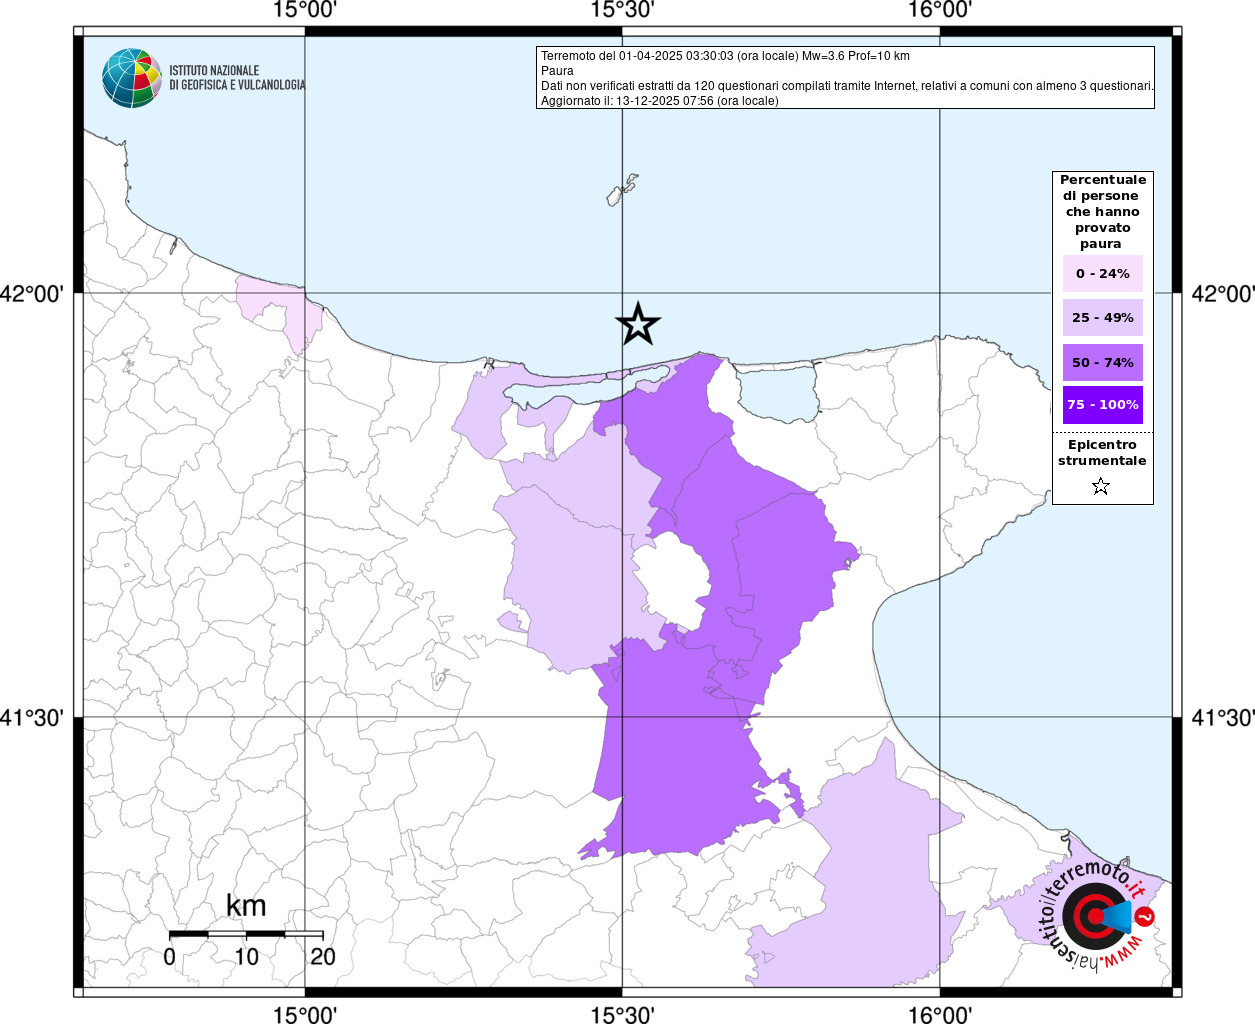
Task: Click the INGV globe logo
Action: tap(131, 78)
